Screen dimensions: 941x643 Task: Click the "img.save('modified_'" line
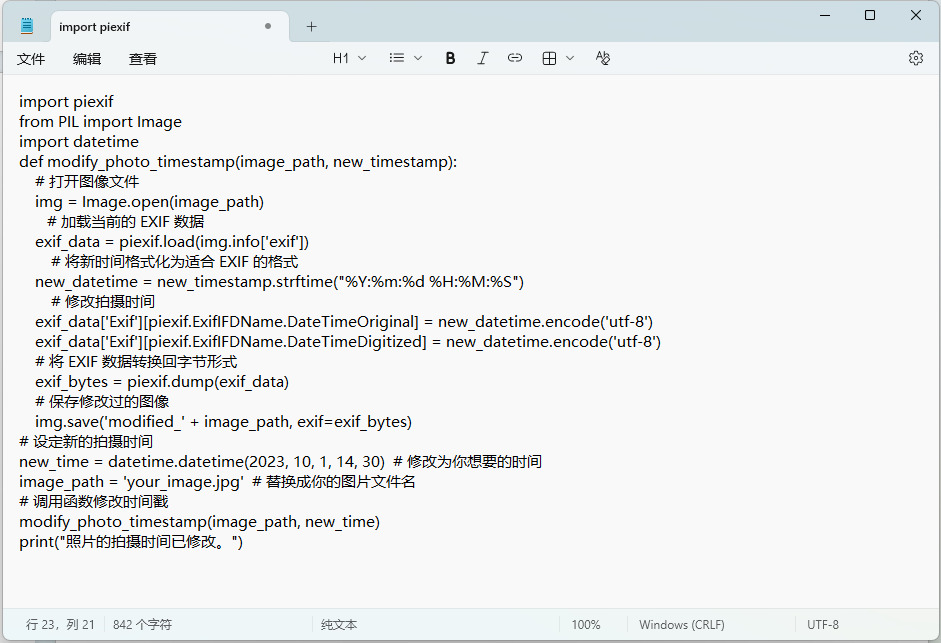pyautogui.click(x=223, y=421)
